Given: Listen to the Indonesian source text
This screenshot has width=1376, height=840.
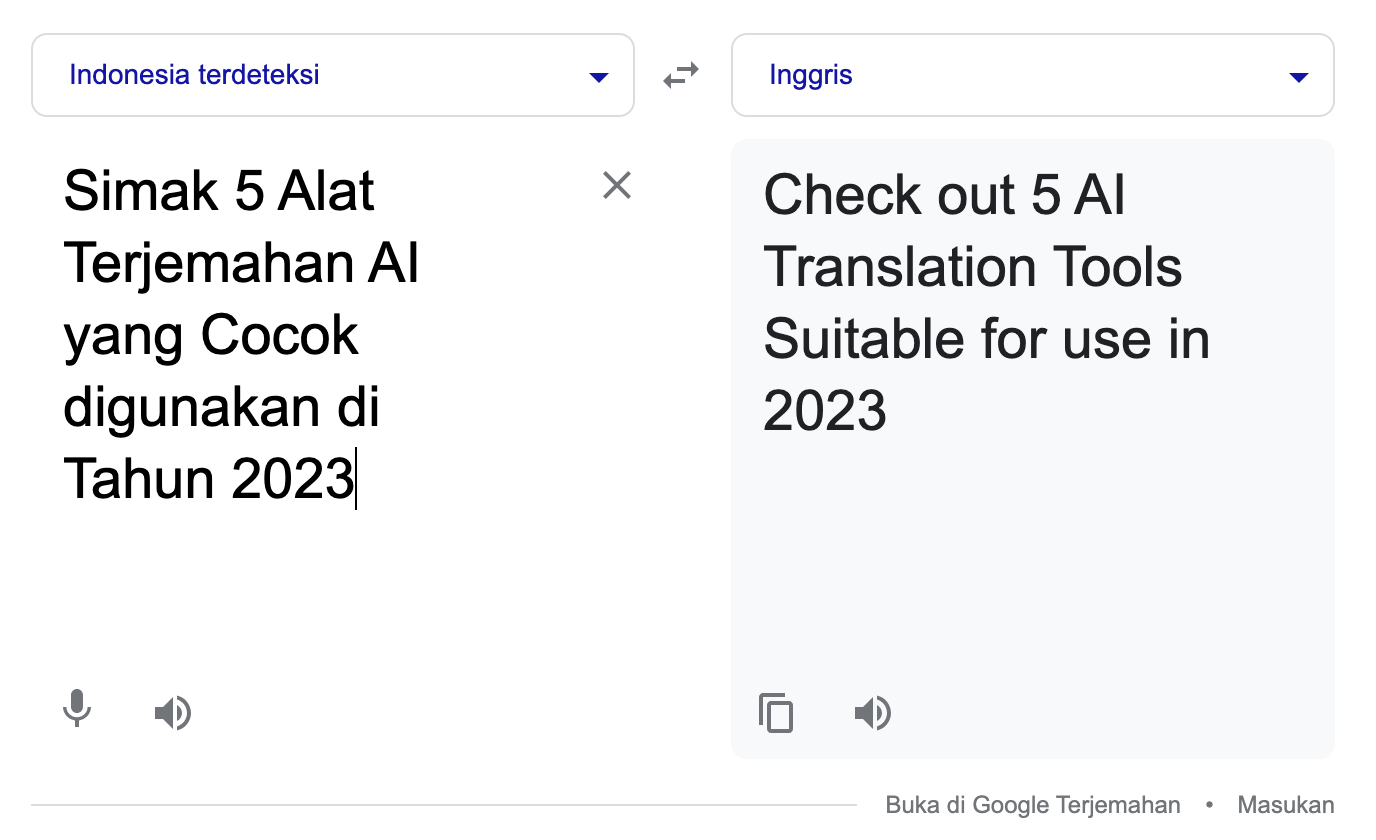Looking at the screenshot, I should tap(172, 713).
